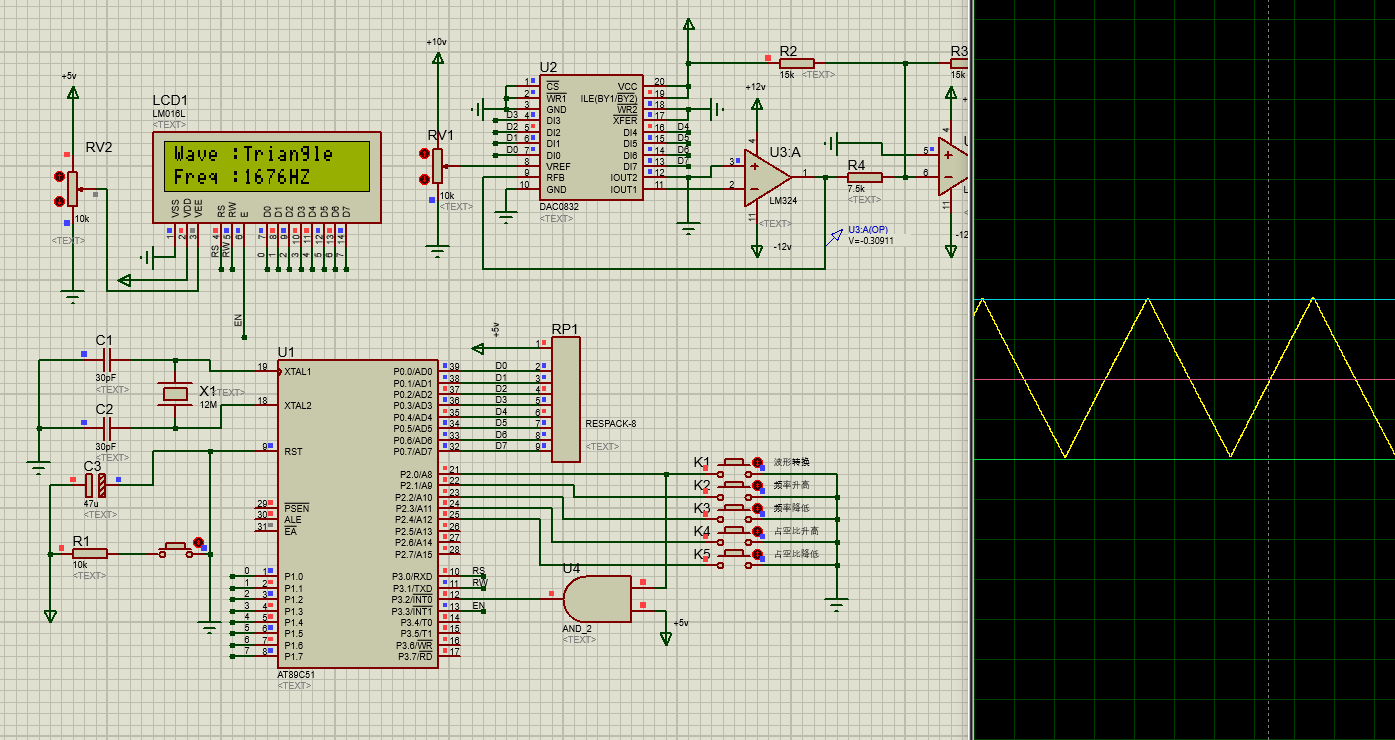Select the RP1 RESPACK-8 resistor pack
Screen dimensions: 1395x740
click(x=565, y=400)
